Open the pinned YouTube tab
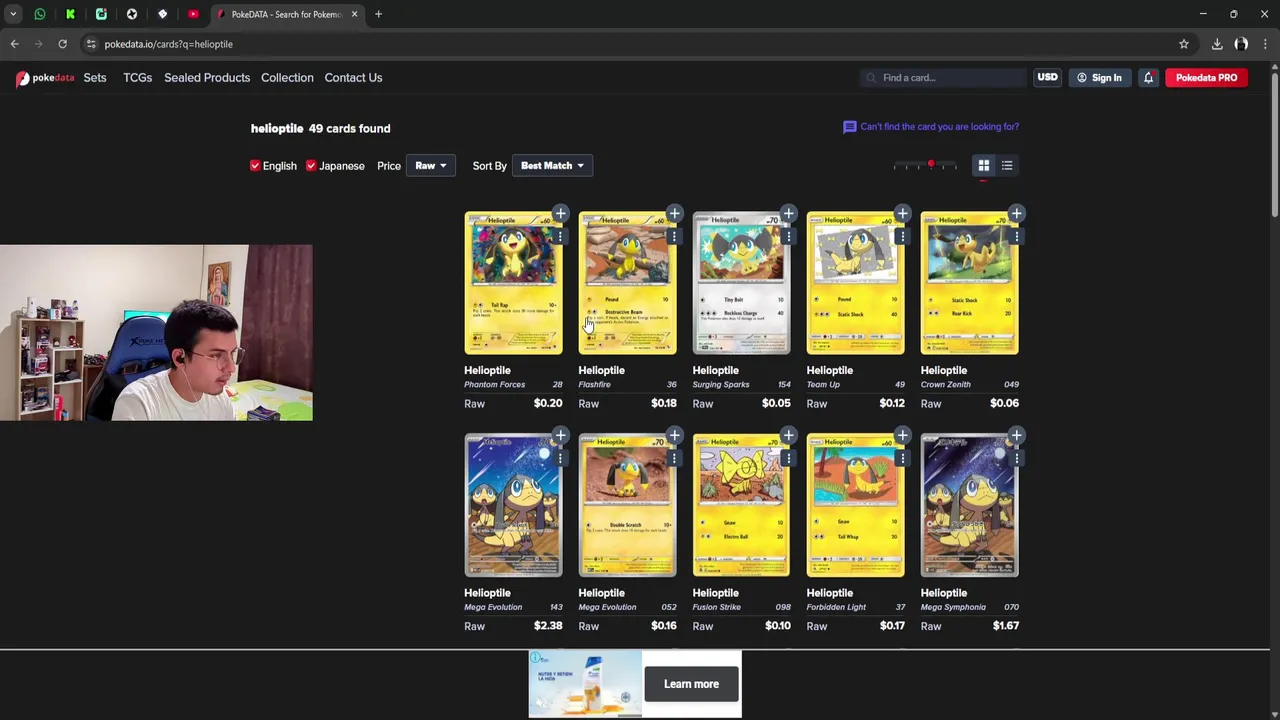Image resolution: width=1280 pixels, height=720 pixels. click(x=193, y=14)
